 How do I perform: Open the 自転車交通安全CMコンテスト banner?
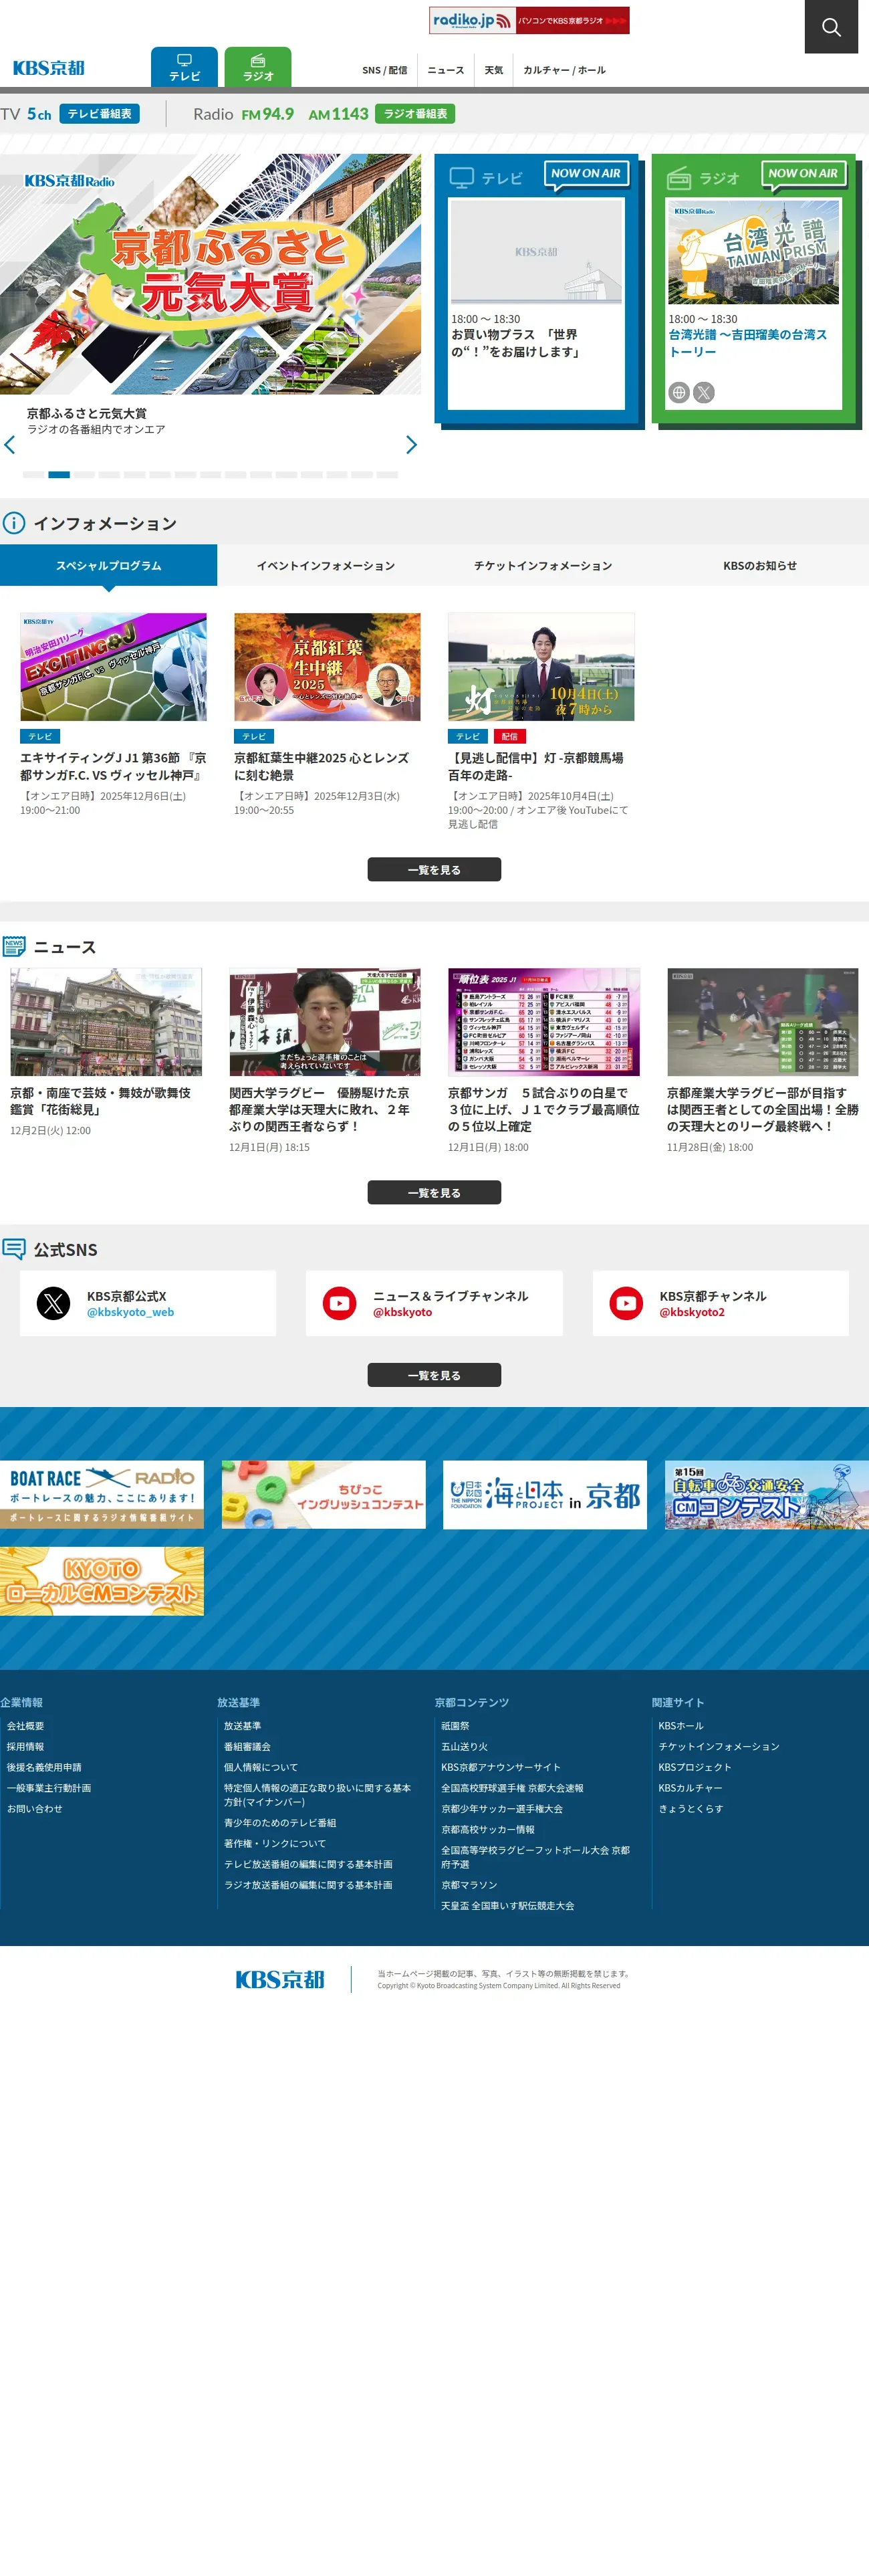point(767,1494)
